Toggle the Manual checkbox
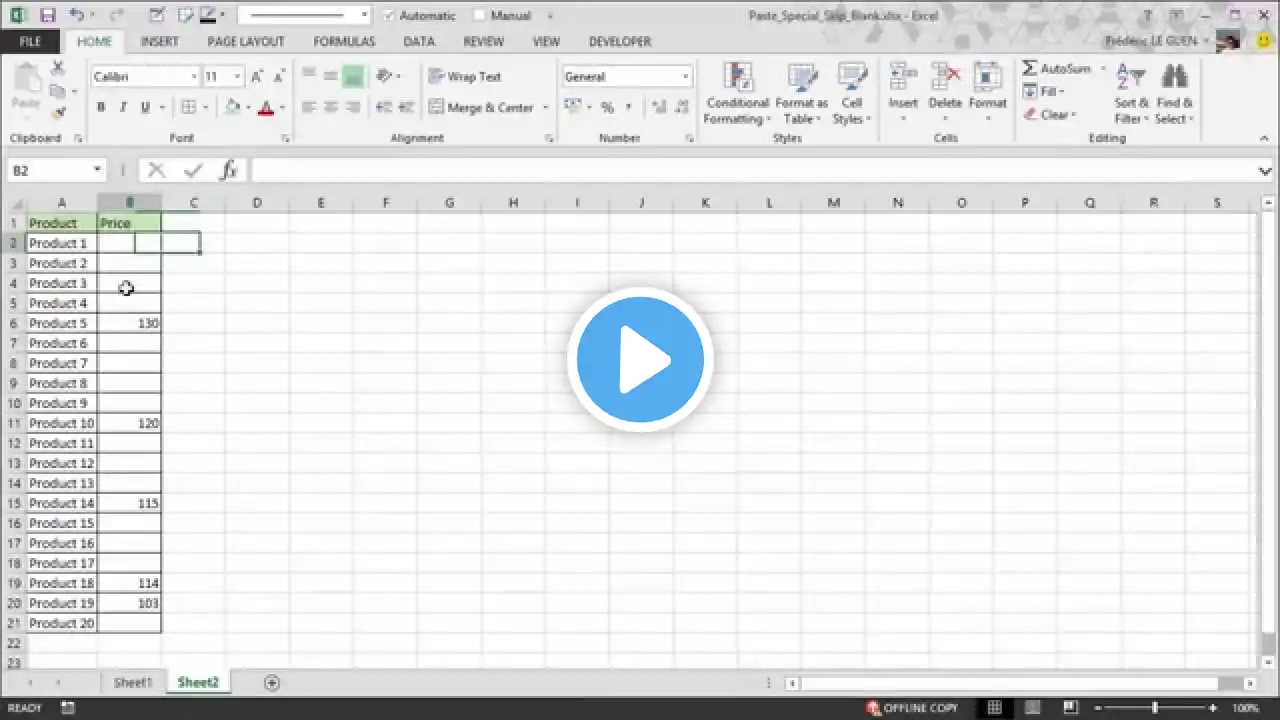Viewport: 1280px width, 720px height. click(479, 16)
